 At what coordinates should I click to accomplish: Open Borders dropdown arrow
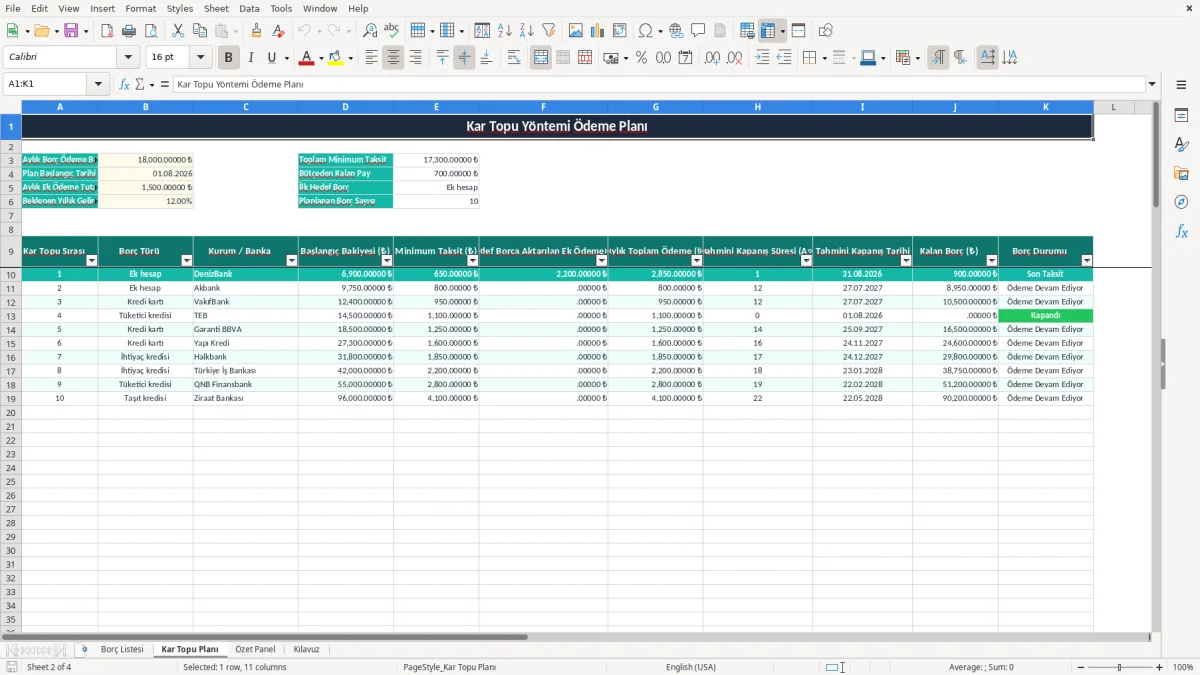click(x=824, y=58)
